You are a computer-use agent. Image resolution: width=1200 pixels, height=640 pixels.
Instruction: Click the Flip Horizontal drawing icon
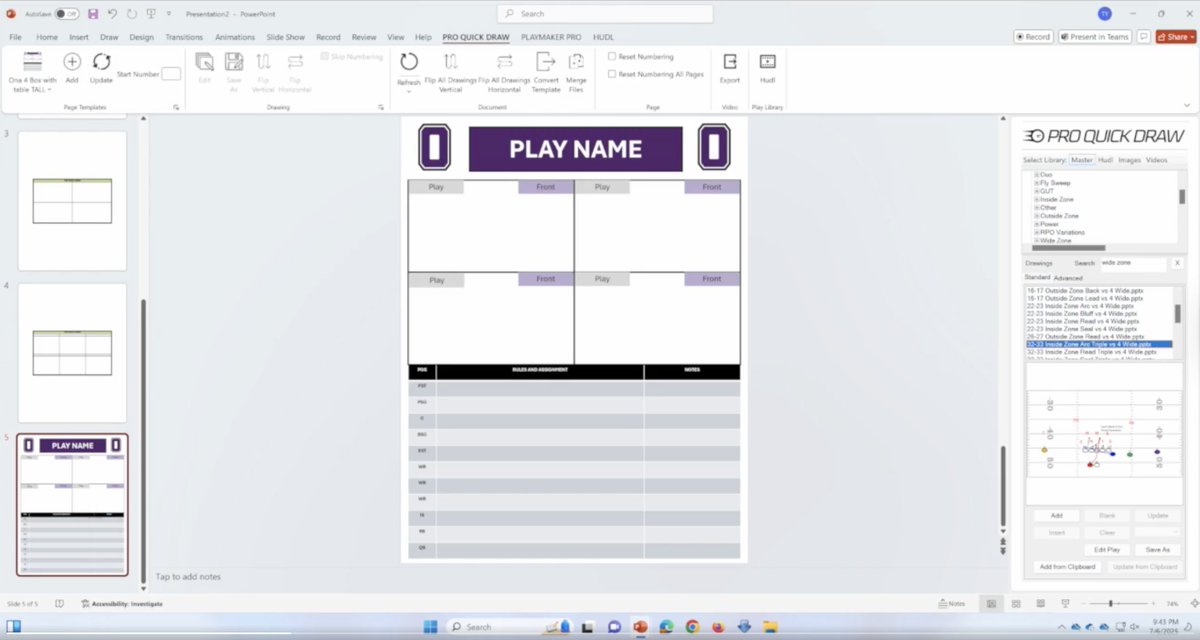[294, 62]
